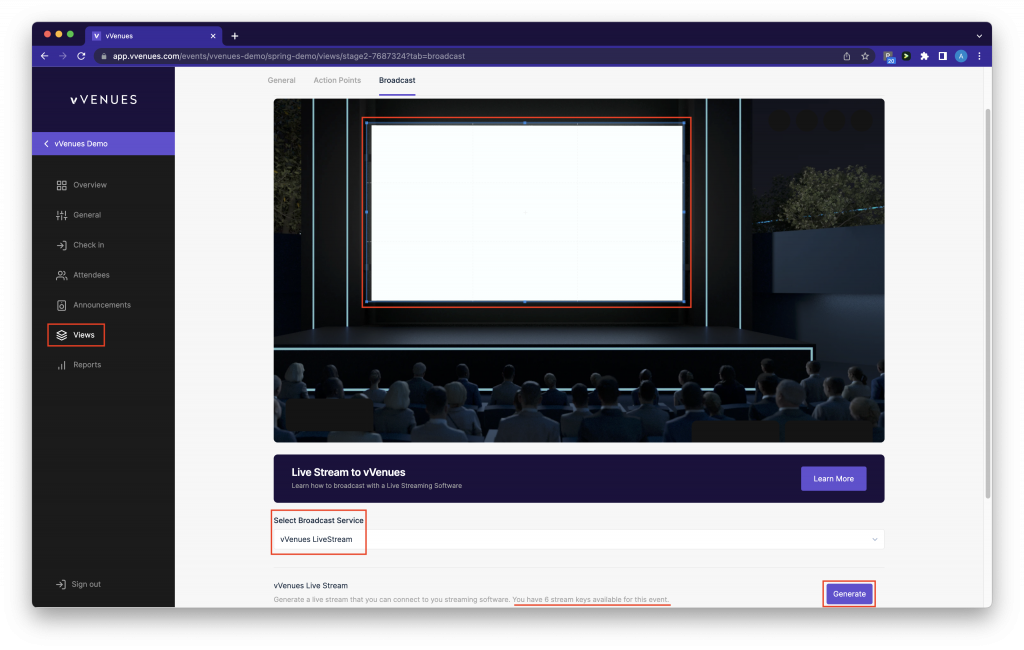Click the page vertical scrollbar
The width and height of the screenshot is (1024, 650).
pos(987,302)
